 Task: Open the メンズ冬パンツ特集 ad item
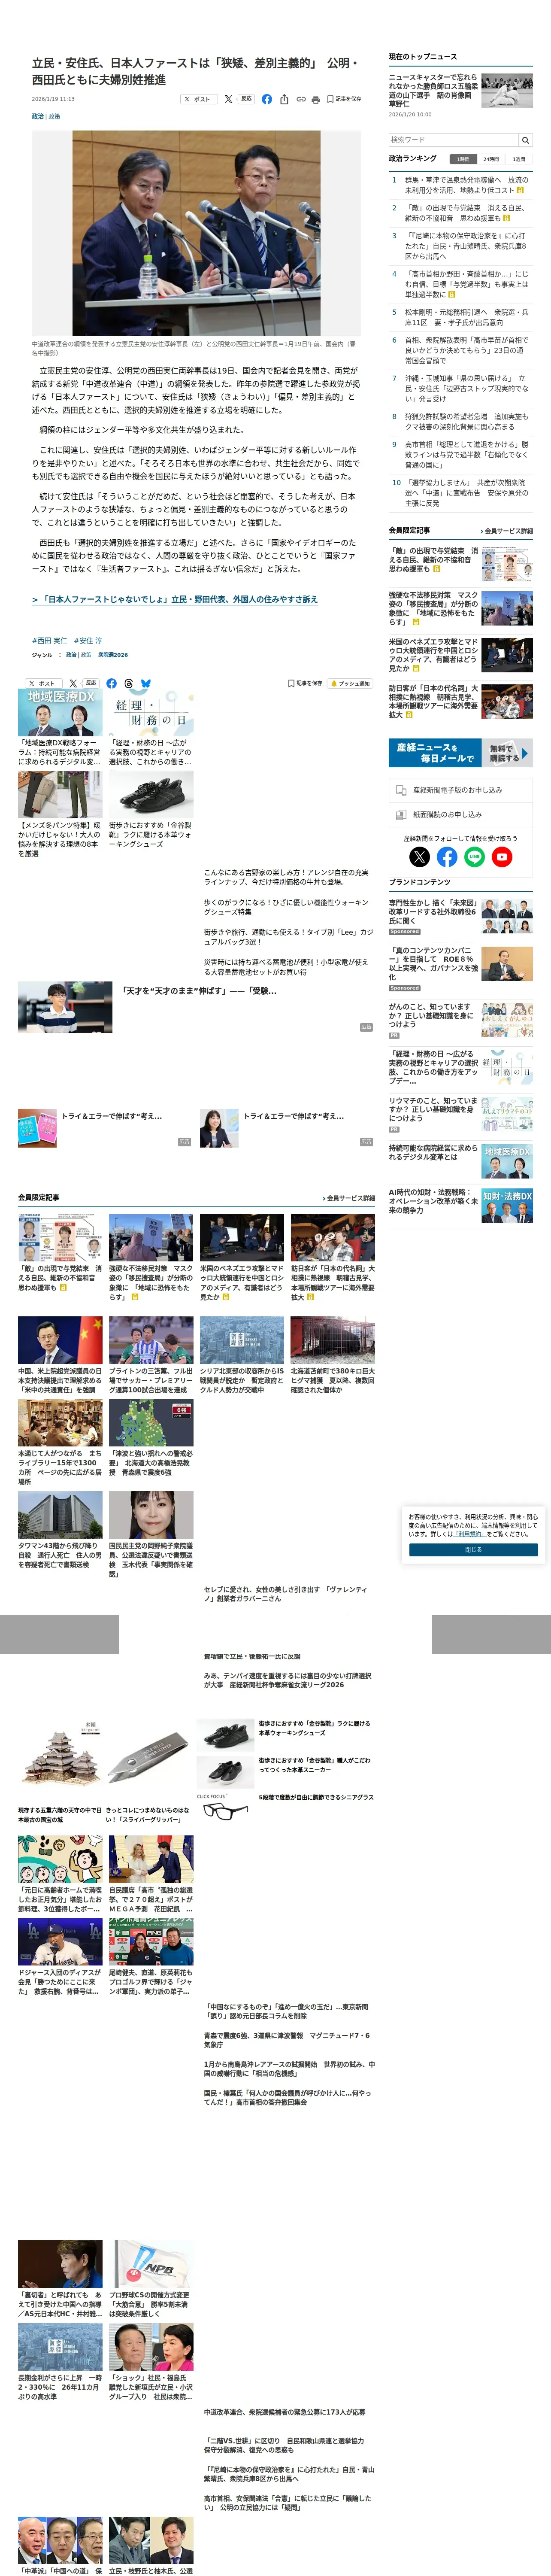[x=60, y=815]
